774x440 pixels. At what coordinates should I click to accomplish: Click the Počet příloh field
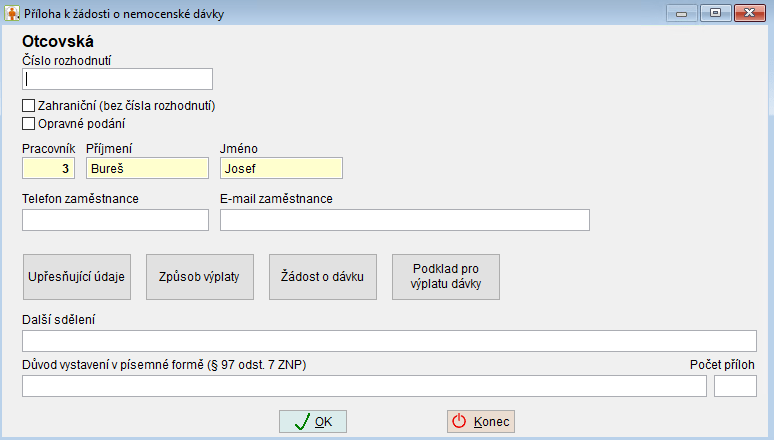coord(735,386)
